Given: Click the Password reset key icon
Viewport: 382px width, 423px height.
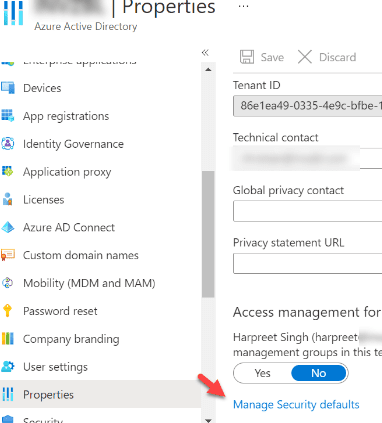Looking at the screenshot, I should [x=8, y=311].
